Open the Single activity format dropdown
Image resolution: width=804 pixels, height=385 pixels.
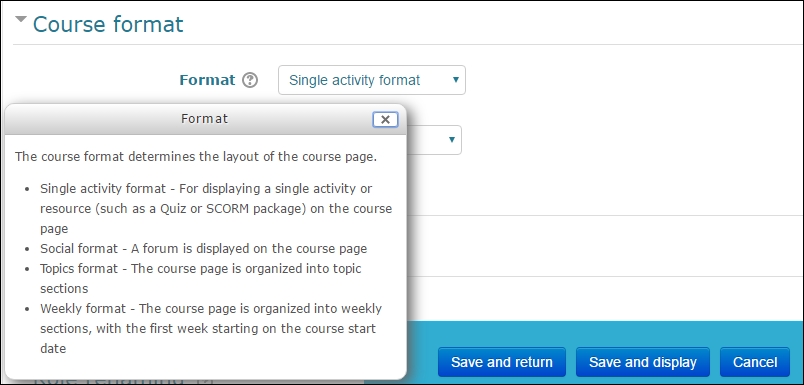372,80
